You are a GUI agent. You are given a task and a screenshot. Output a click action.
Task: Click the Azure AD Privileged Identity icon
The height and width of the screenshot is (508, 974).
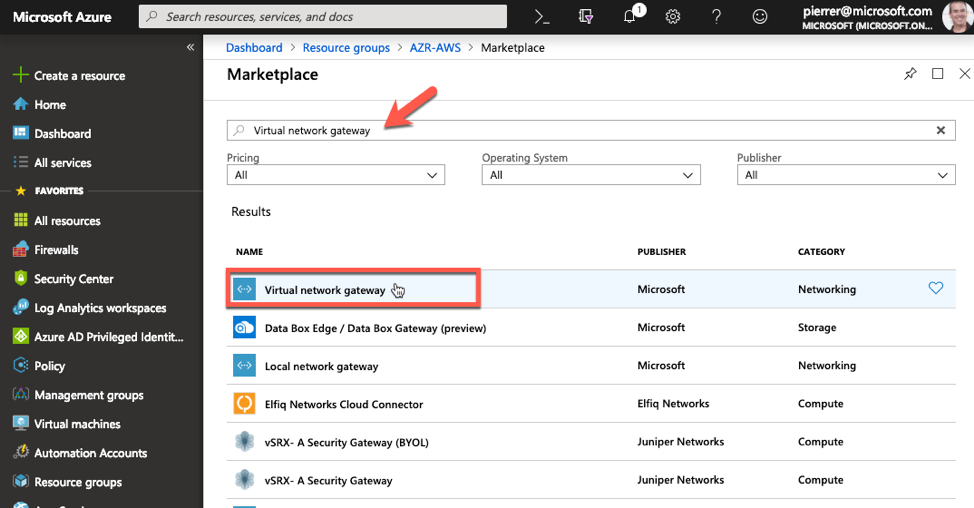point(20,337)
